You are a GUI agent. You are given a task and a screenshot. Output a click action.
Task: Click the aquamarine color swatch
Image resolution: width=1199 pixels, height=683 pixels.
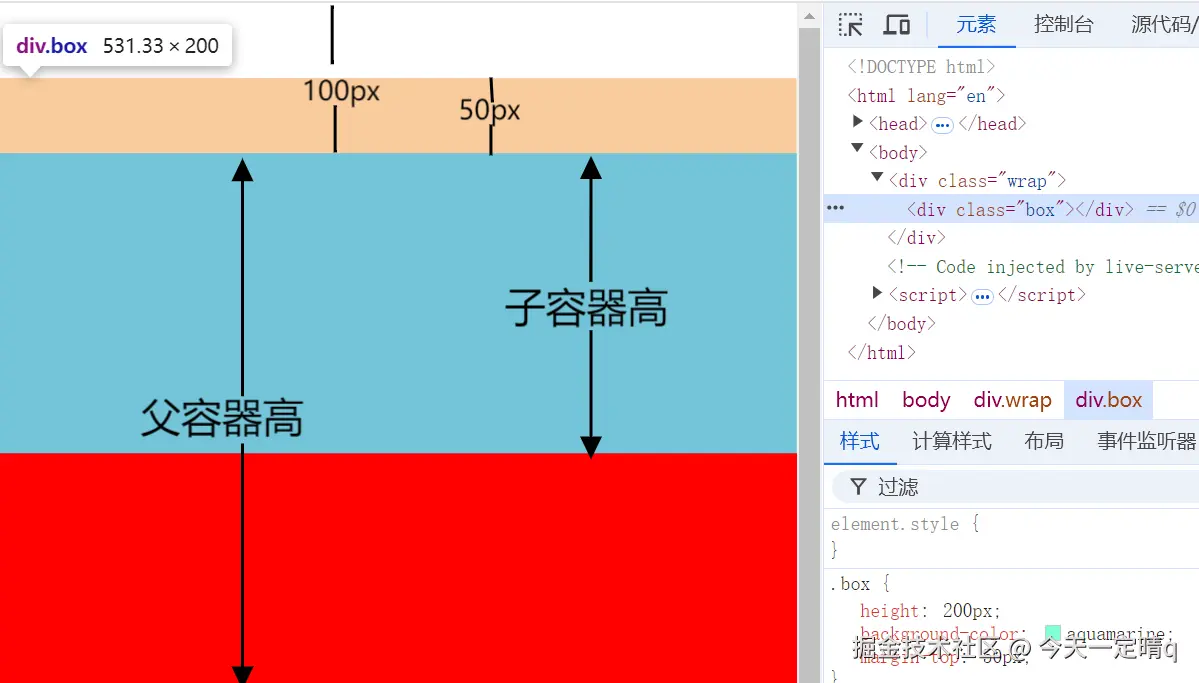(x=1051, y=632)
